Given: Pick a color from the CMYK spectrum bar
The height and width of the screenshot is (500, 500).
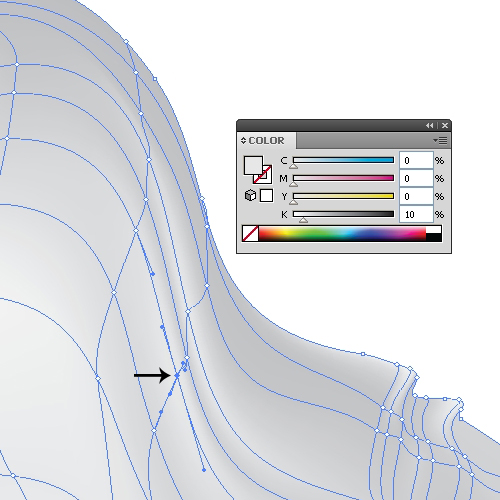Looking at the screenshot, I should 342,233.
